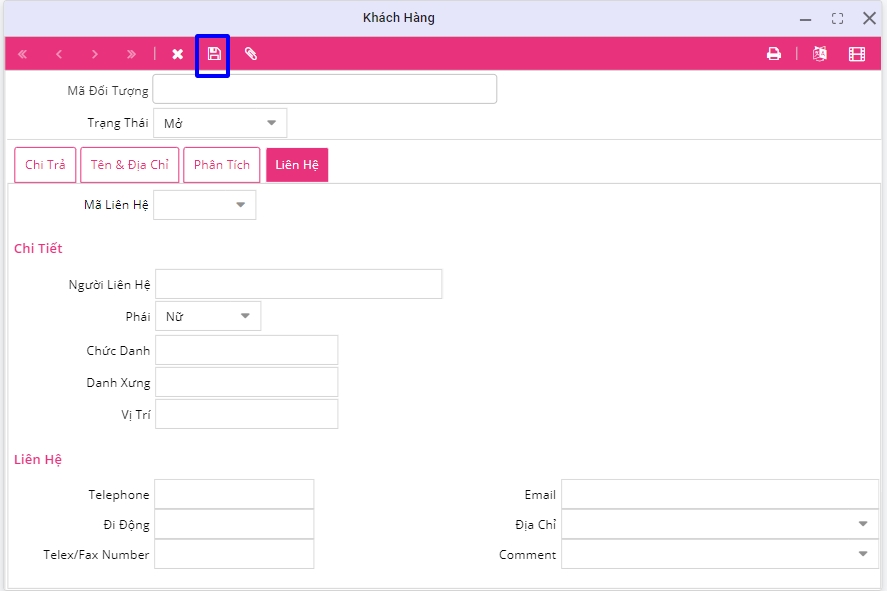Screen dimensions: 887x591
Task: Open attachments with the paperclip icon
Action: (x=251, y=54)
